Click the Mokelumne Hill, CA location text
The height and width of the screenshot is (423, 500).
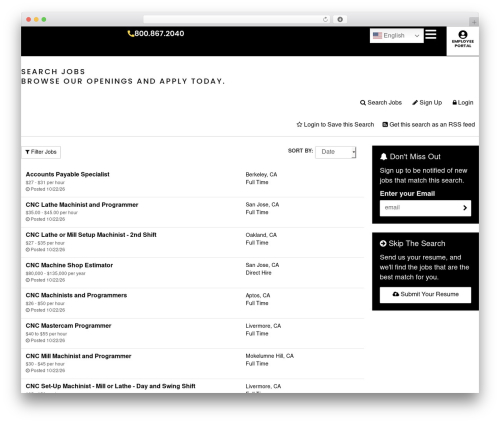tap(270, 356)
